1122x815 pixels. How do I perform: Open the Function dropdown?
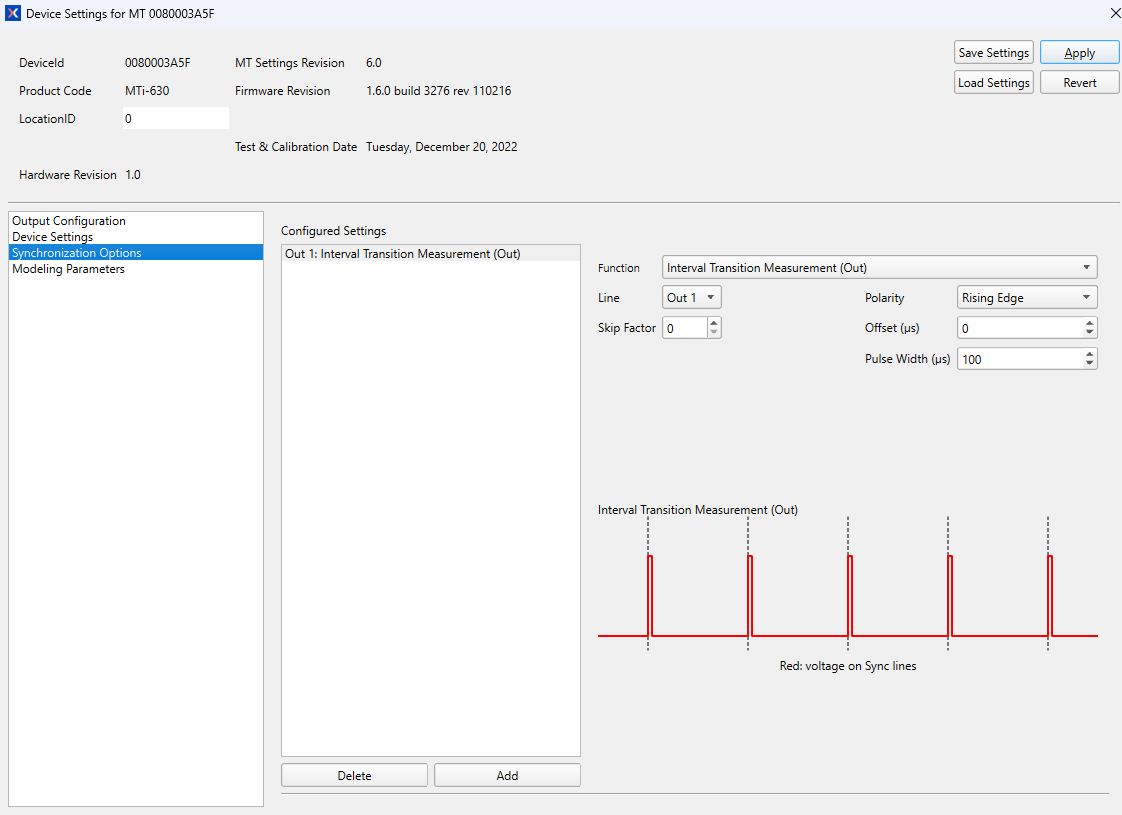[x=879, y=268]
